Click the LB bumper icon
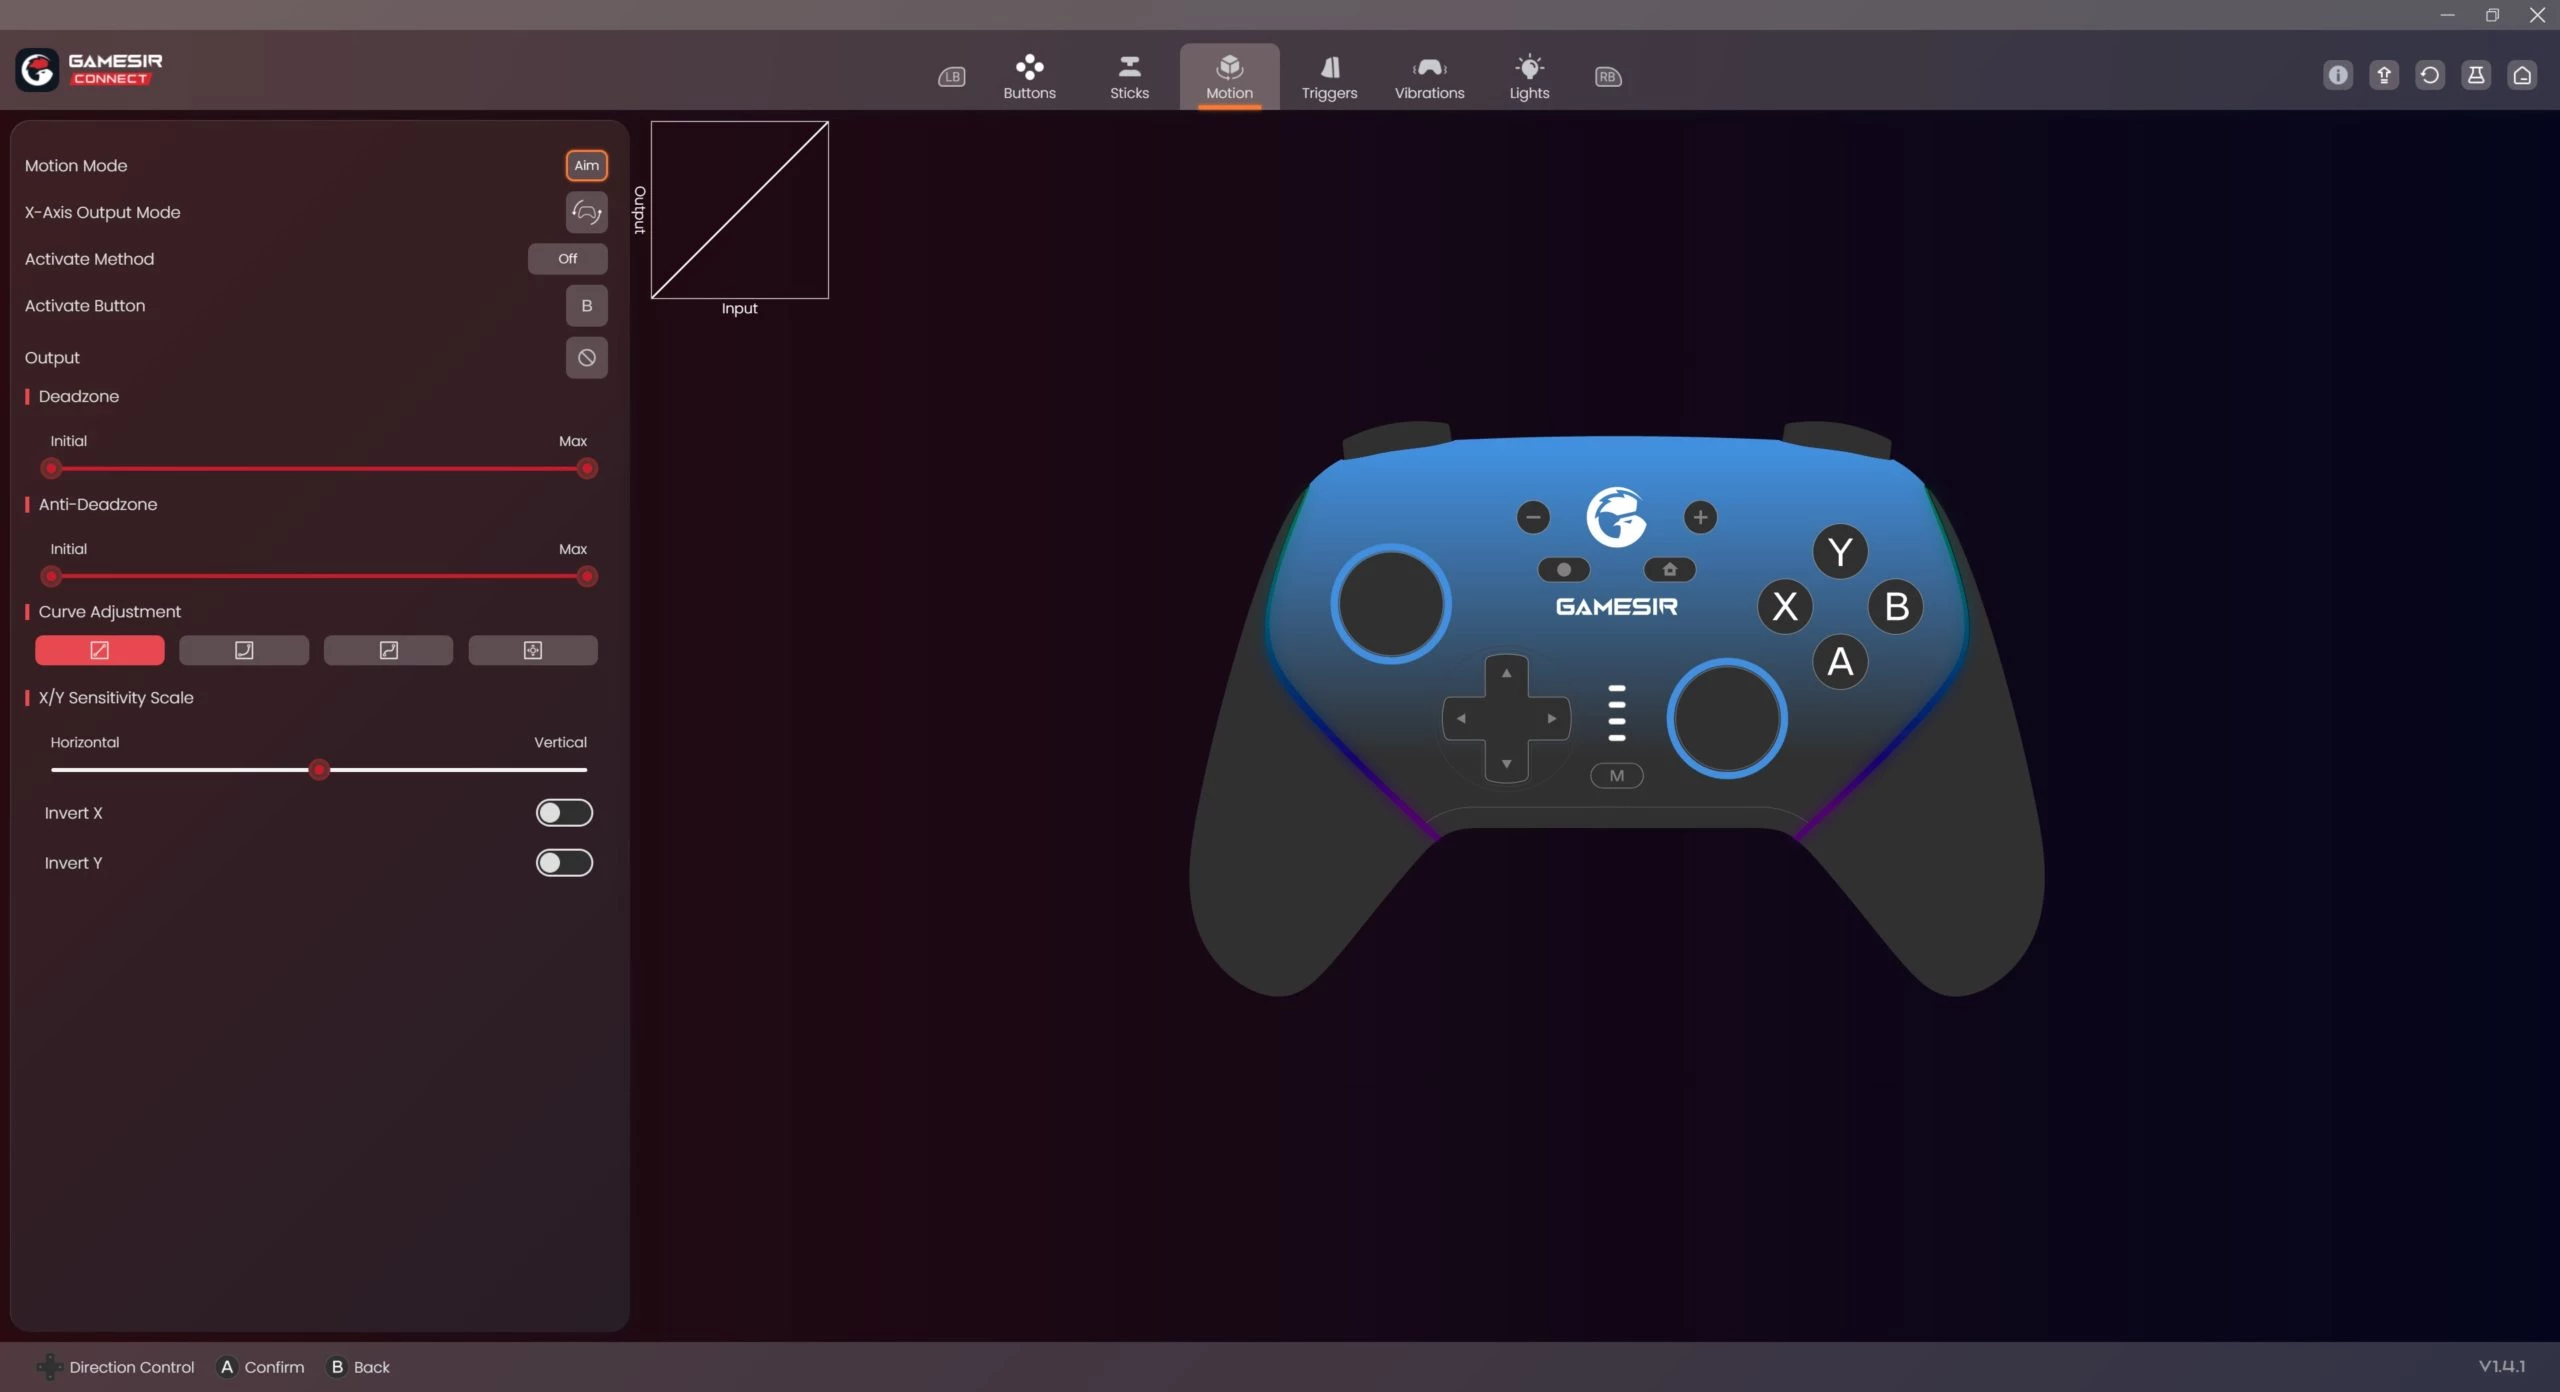Image resolution: width=2560 pixels, height=1392 pixels. 951,77
